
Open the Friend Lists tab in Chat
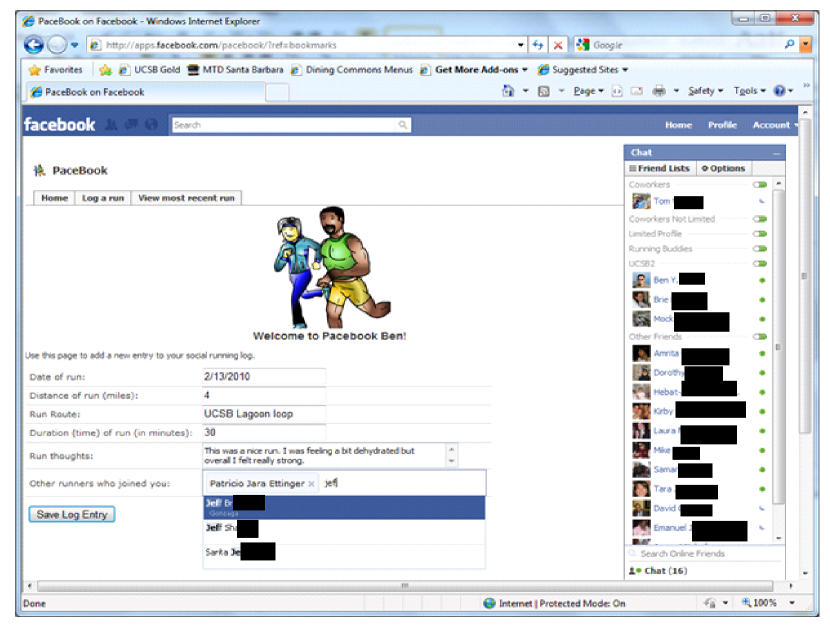click(660, 168)
